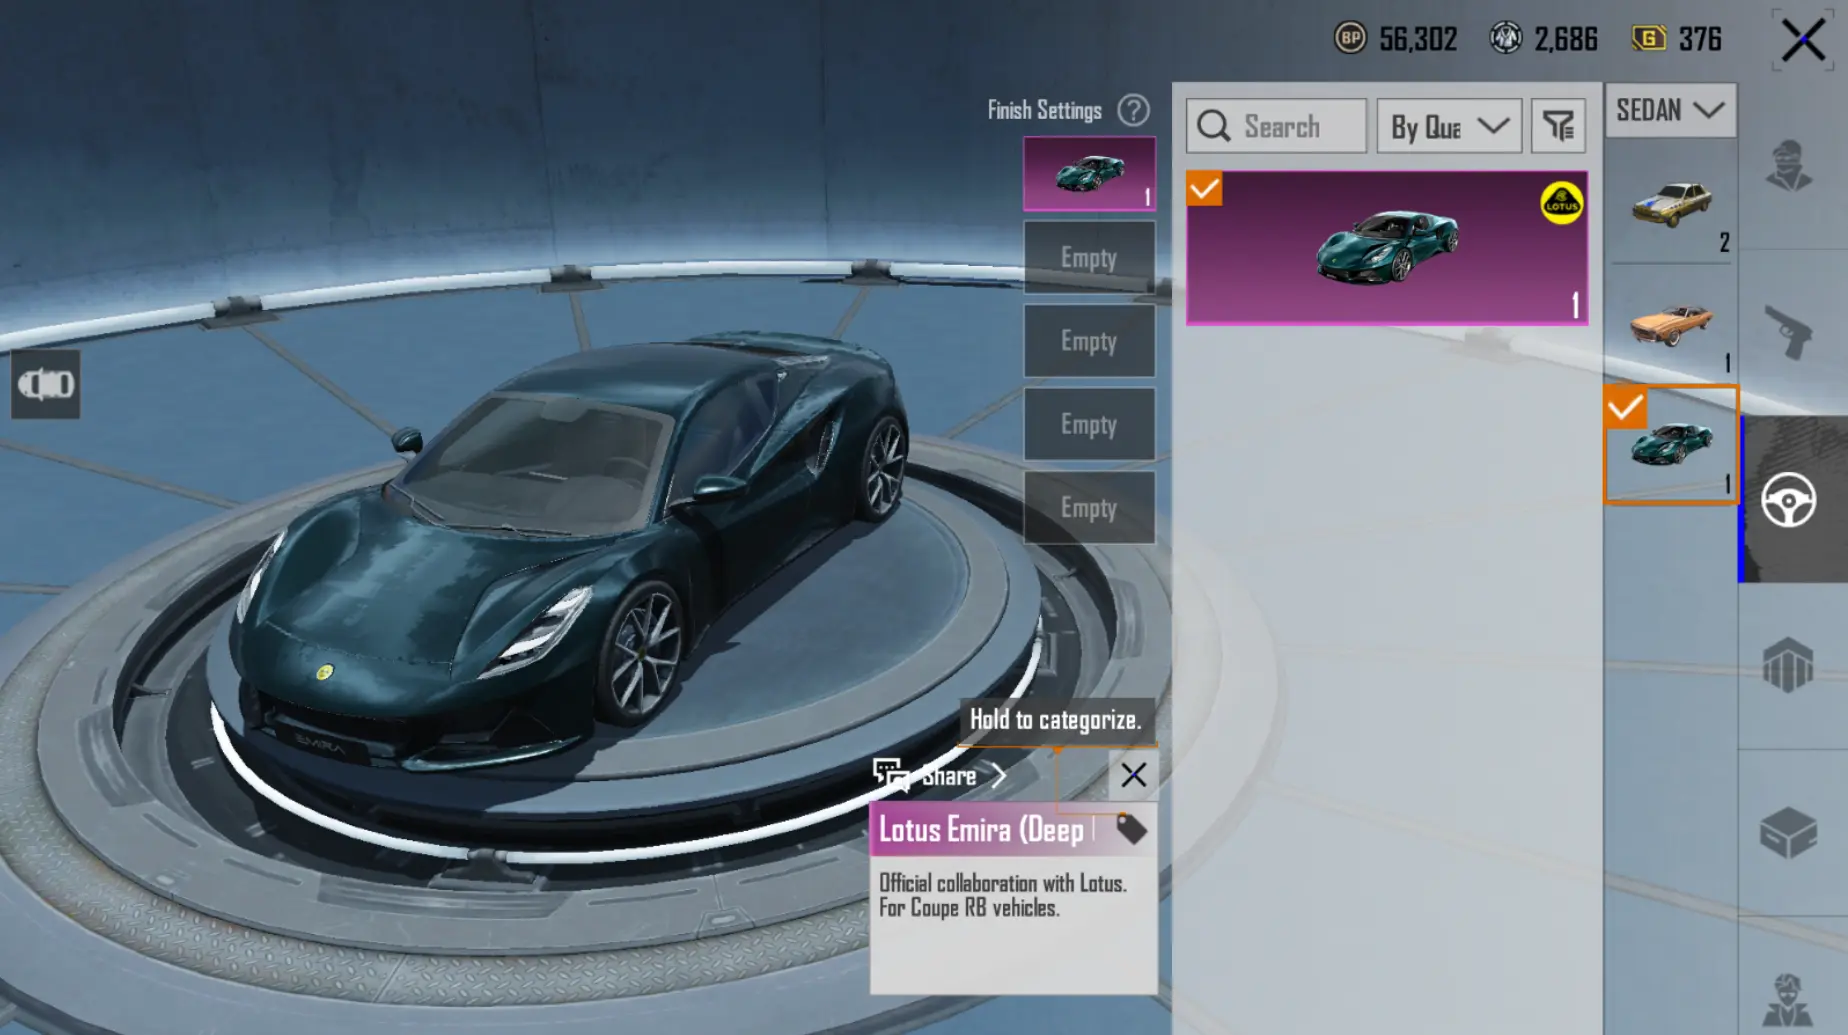
Task: Select the orange sedan skin thumbnail
Action: (x=1670, y=325)
